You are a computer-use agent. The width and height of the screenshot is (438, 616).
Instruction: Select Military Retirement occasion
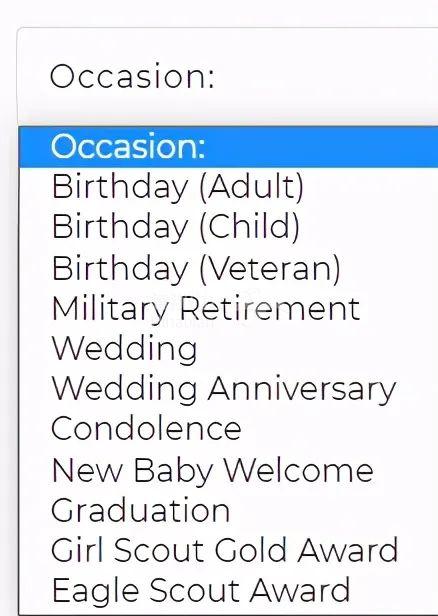(x=229, y=309)
